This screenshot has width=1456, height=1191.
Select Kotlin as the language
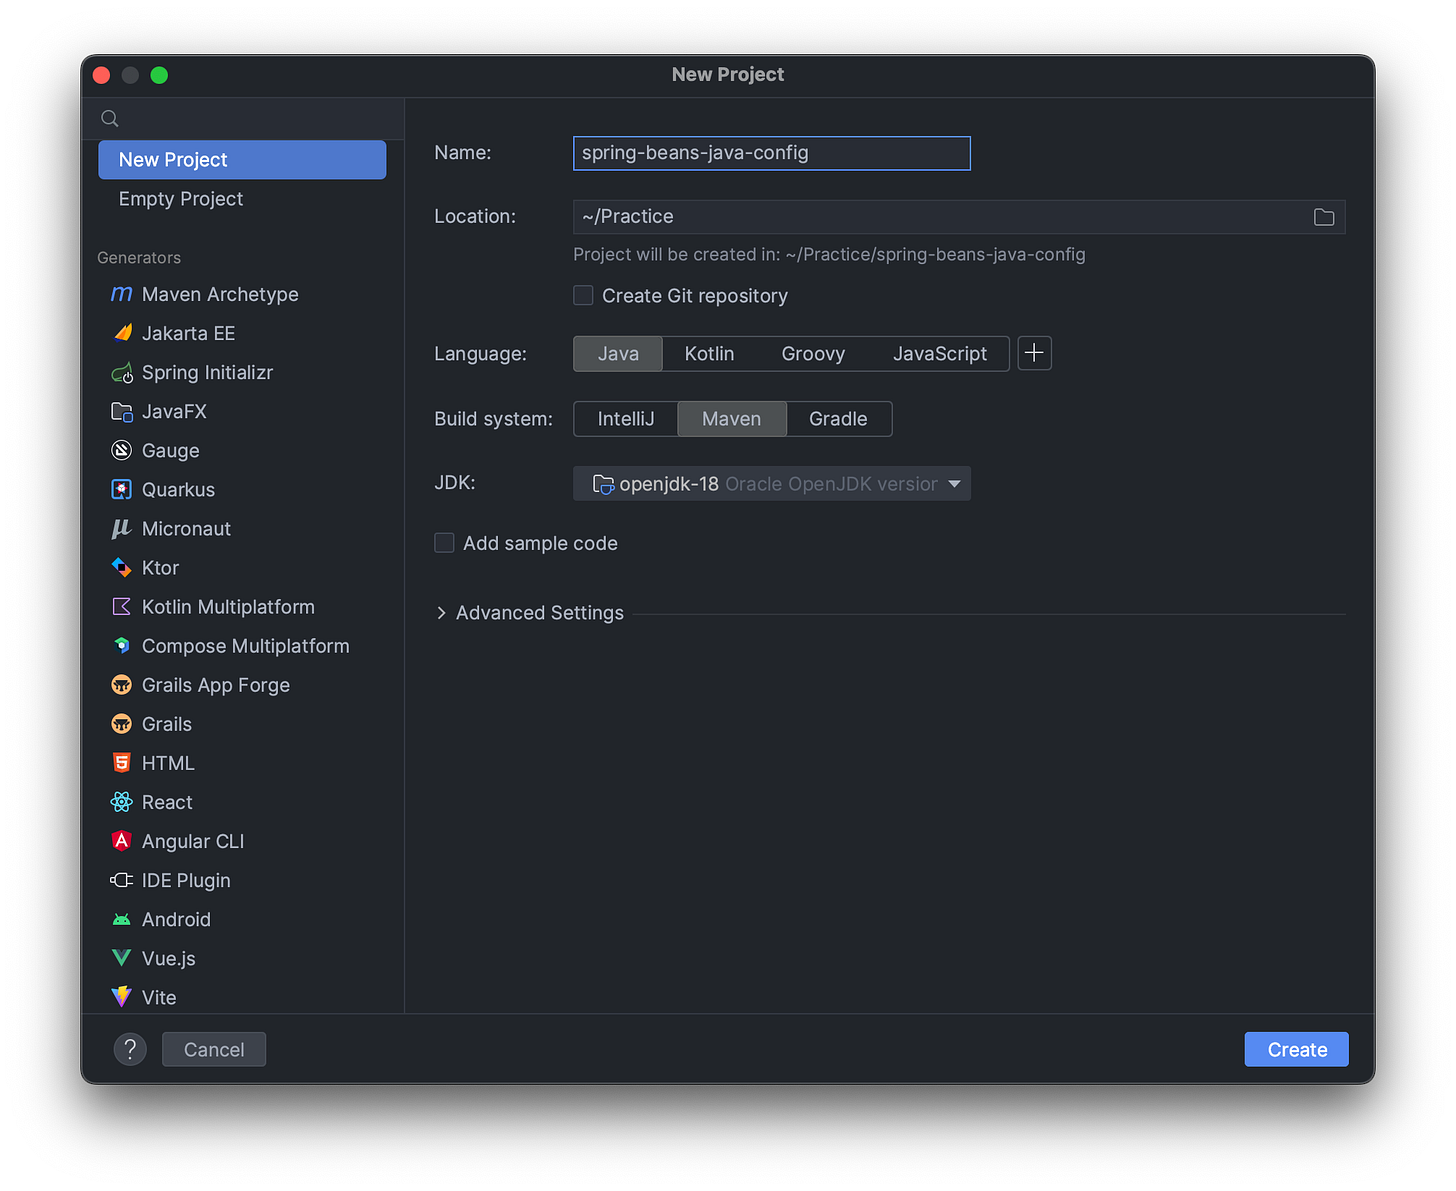coord(709,354)
